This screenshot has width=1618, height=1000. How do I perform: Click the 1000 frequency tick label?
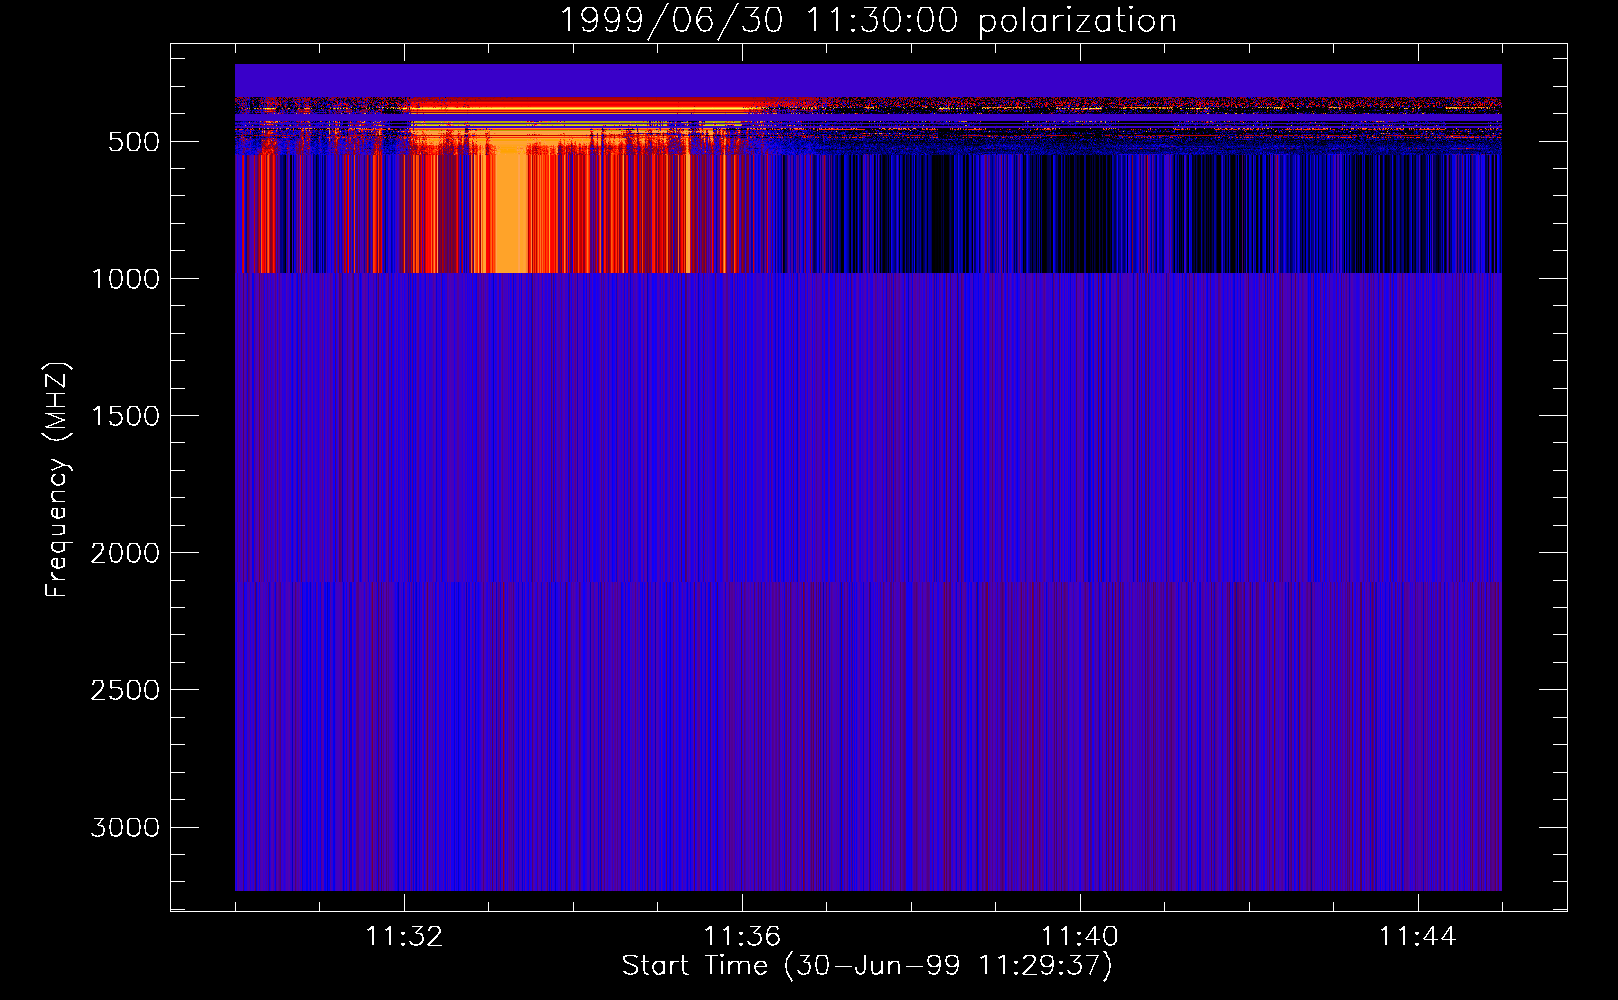coord(125,279)
